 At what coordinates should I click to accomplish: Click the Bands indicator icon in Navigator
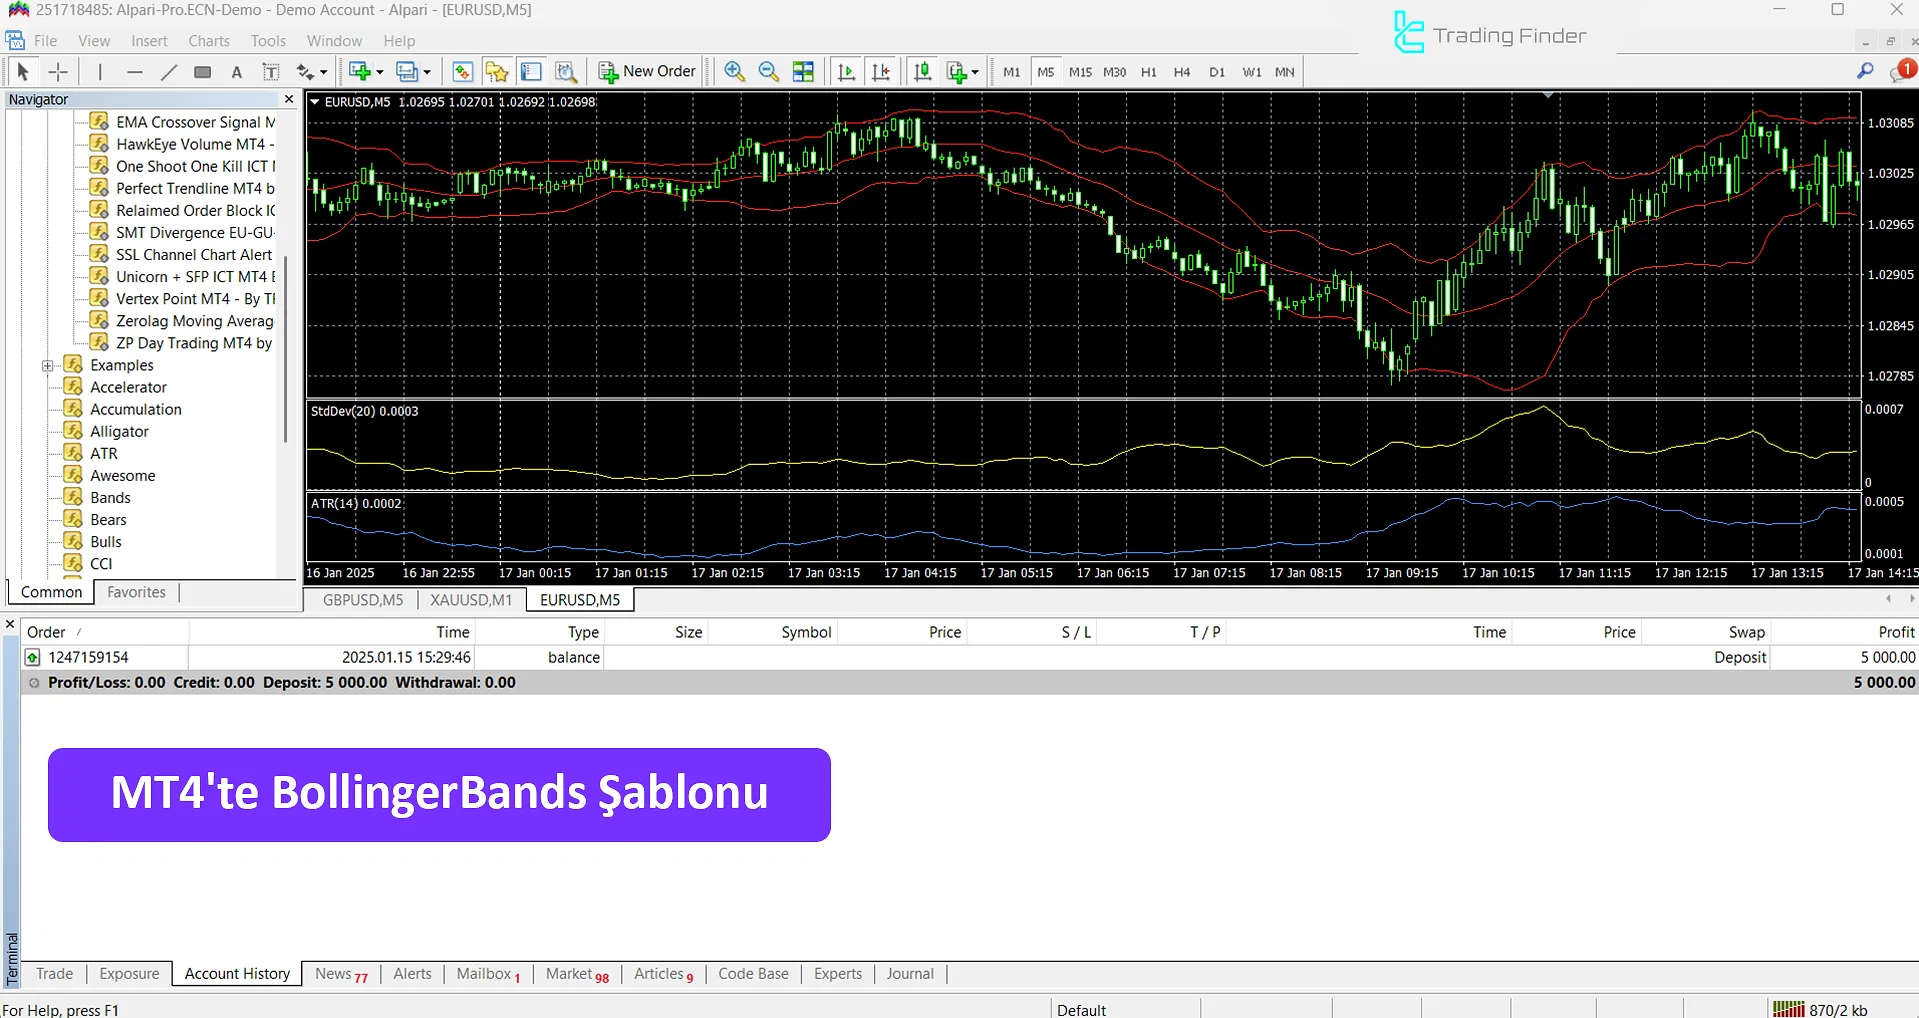73,497
